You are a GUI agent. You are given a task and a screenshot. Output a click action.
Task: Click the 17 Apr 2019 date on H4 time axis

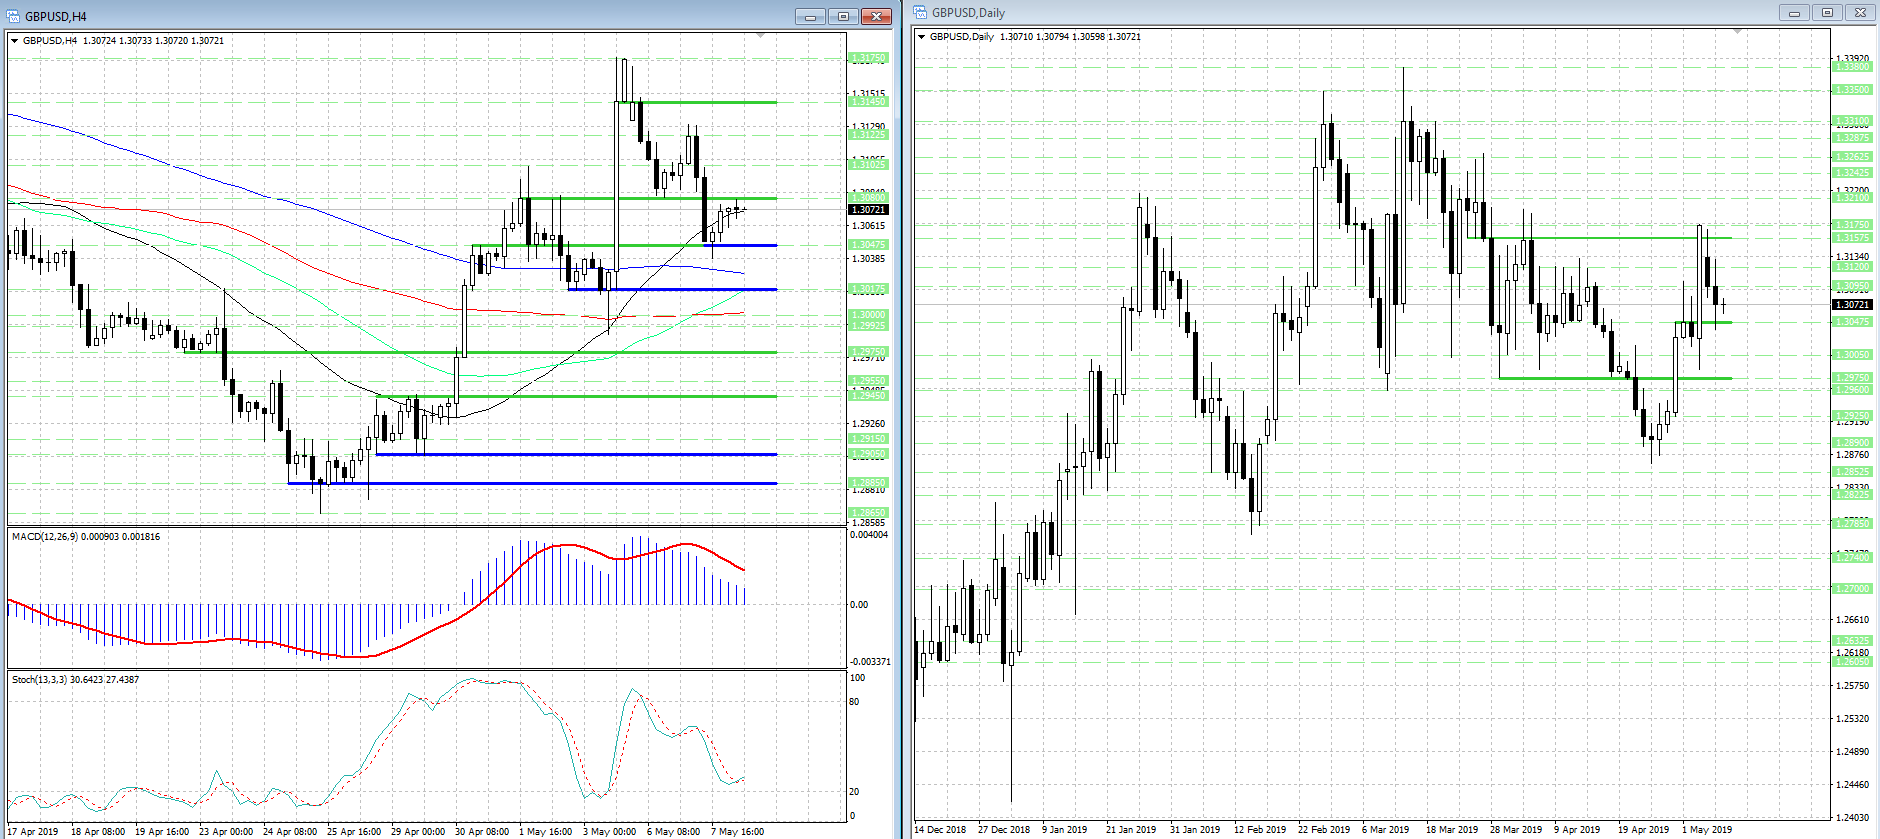[x=33, y=832]
